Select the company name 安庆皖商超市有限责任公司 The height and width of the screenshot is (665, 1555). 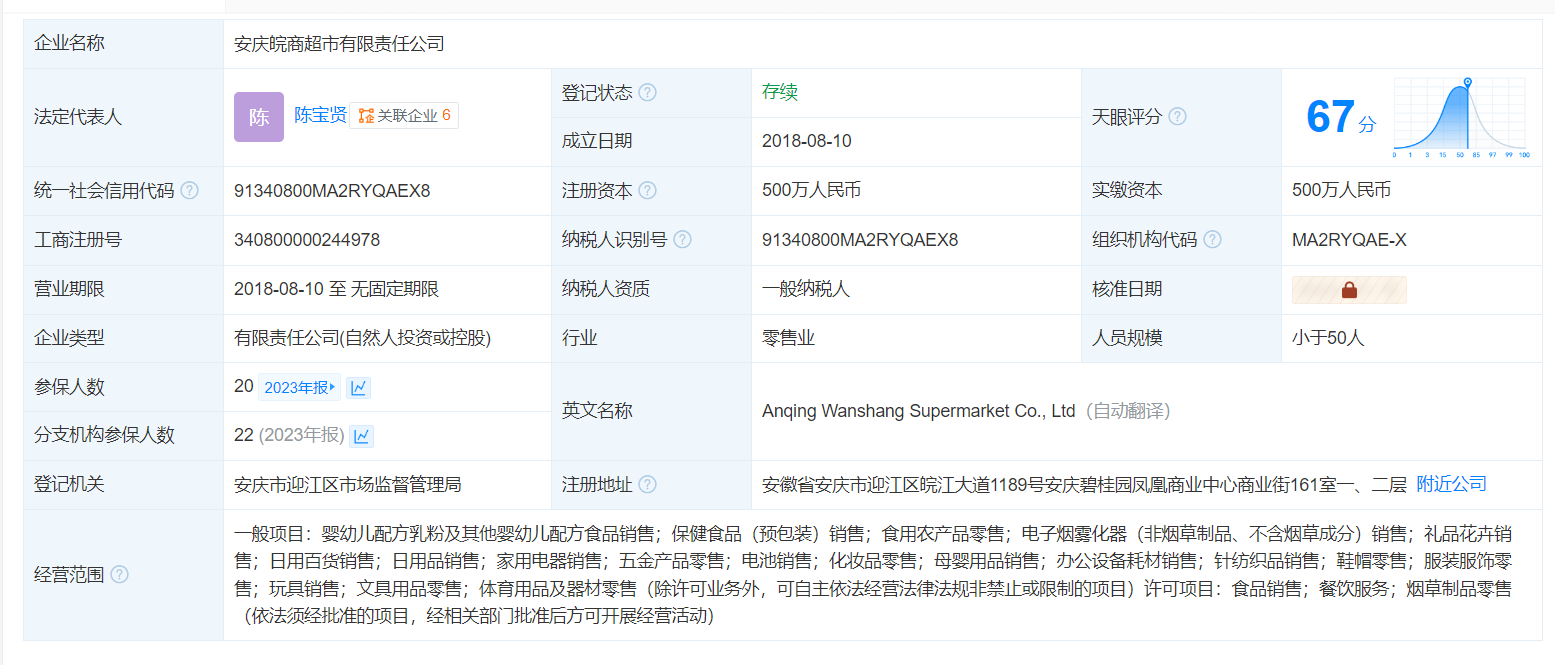click(339, 44)
